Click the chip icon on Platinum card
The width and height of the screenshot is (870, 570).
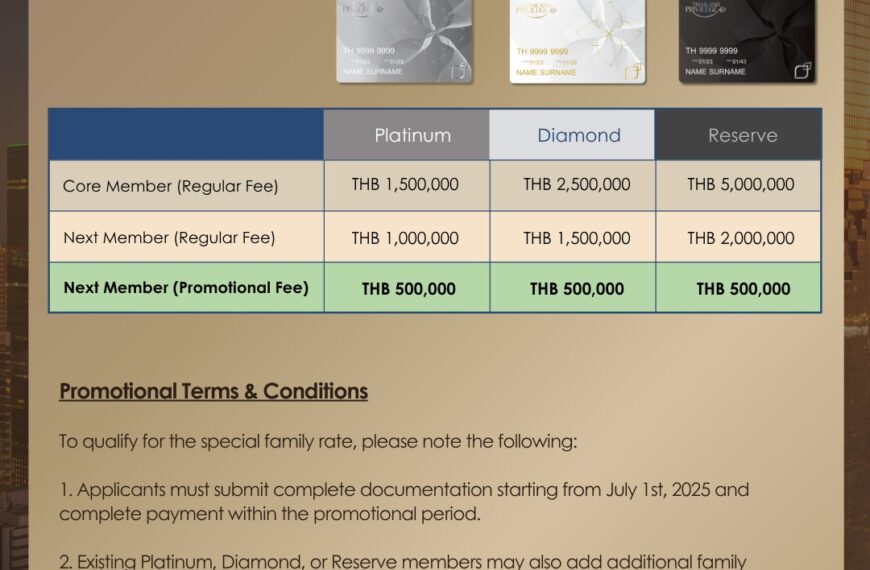459,70
